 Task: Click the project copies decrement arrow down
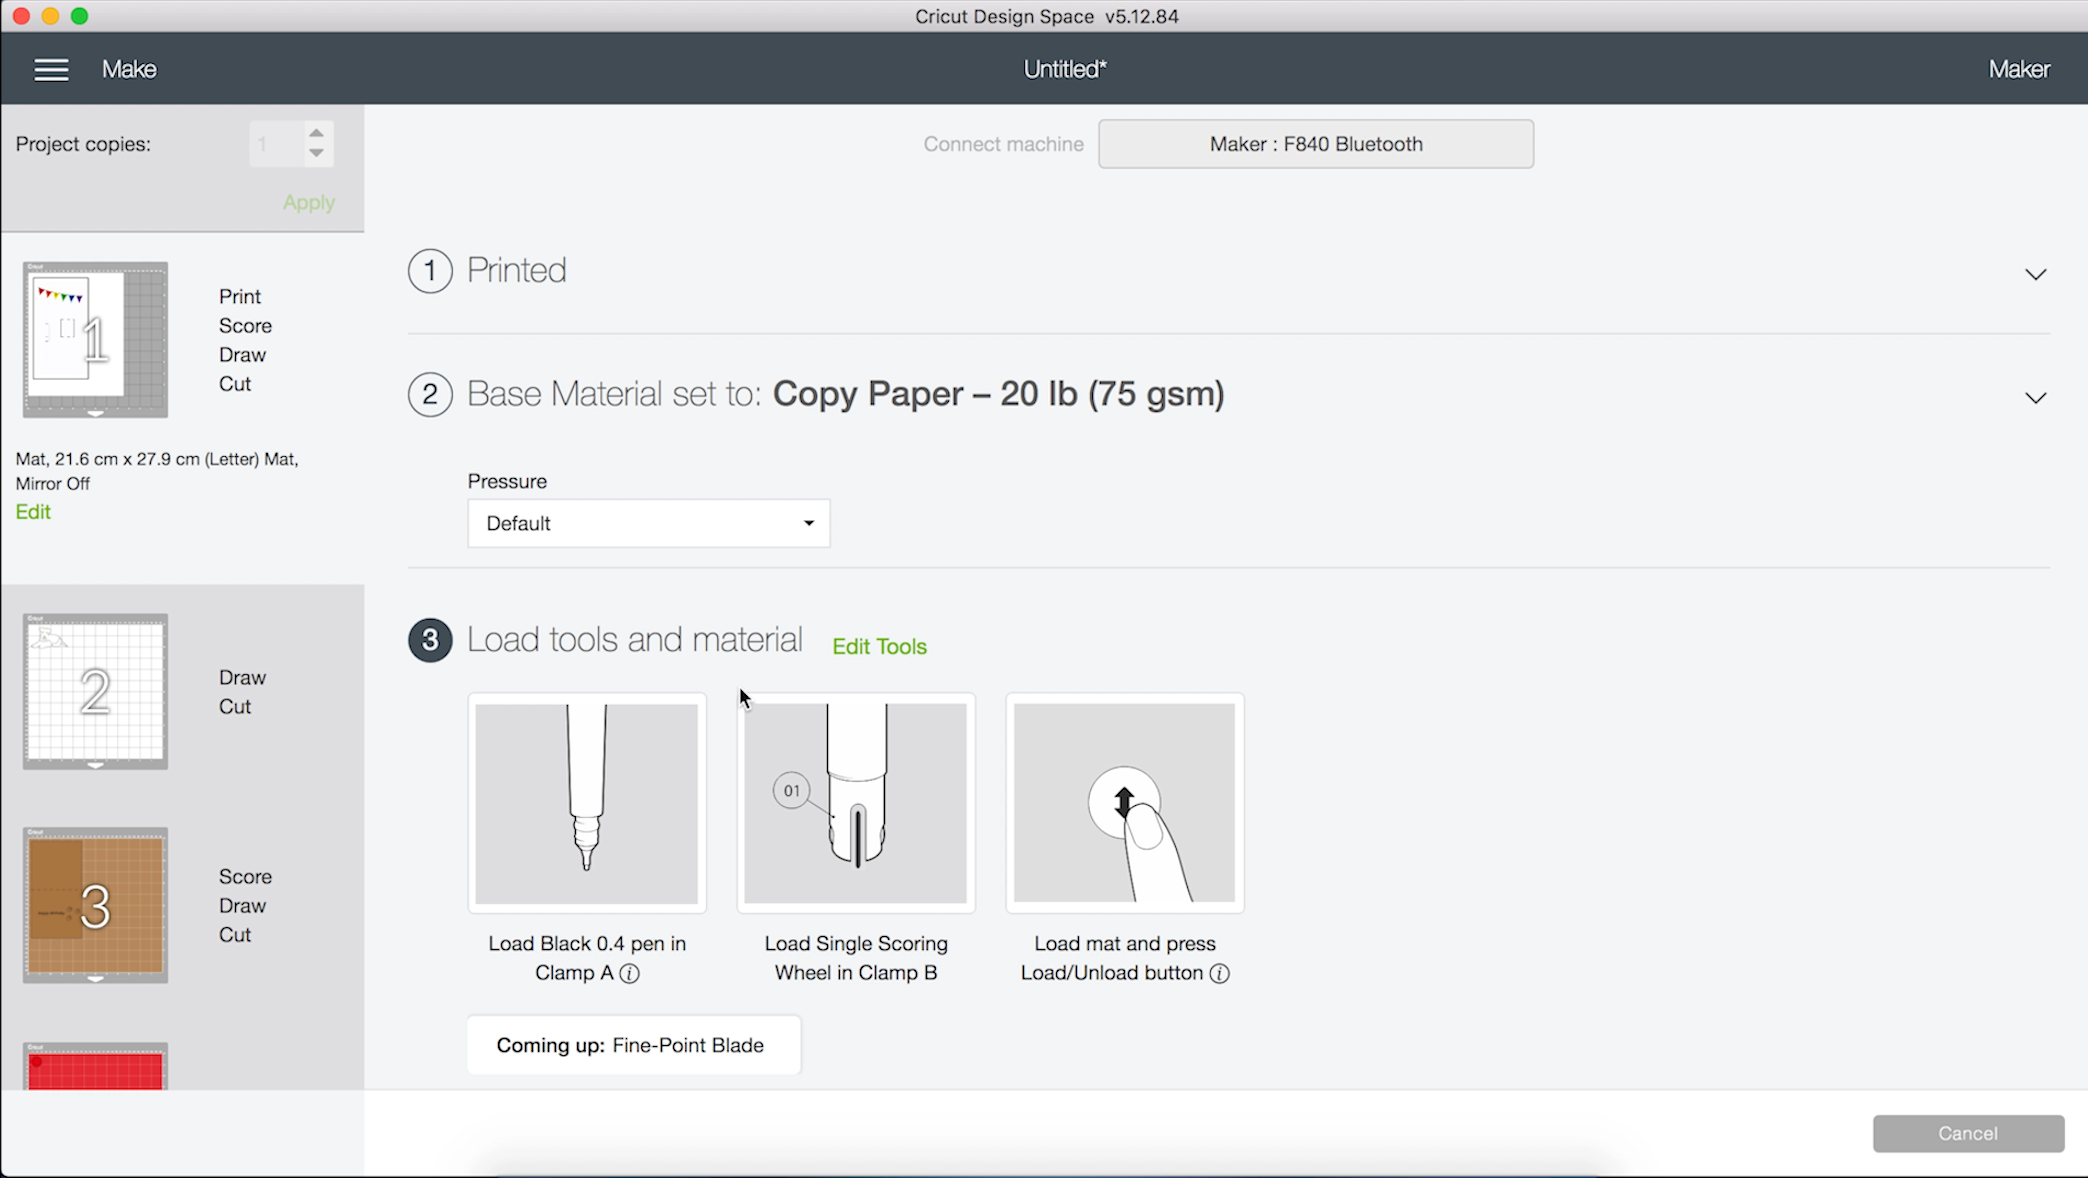[315, 152]
